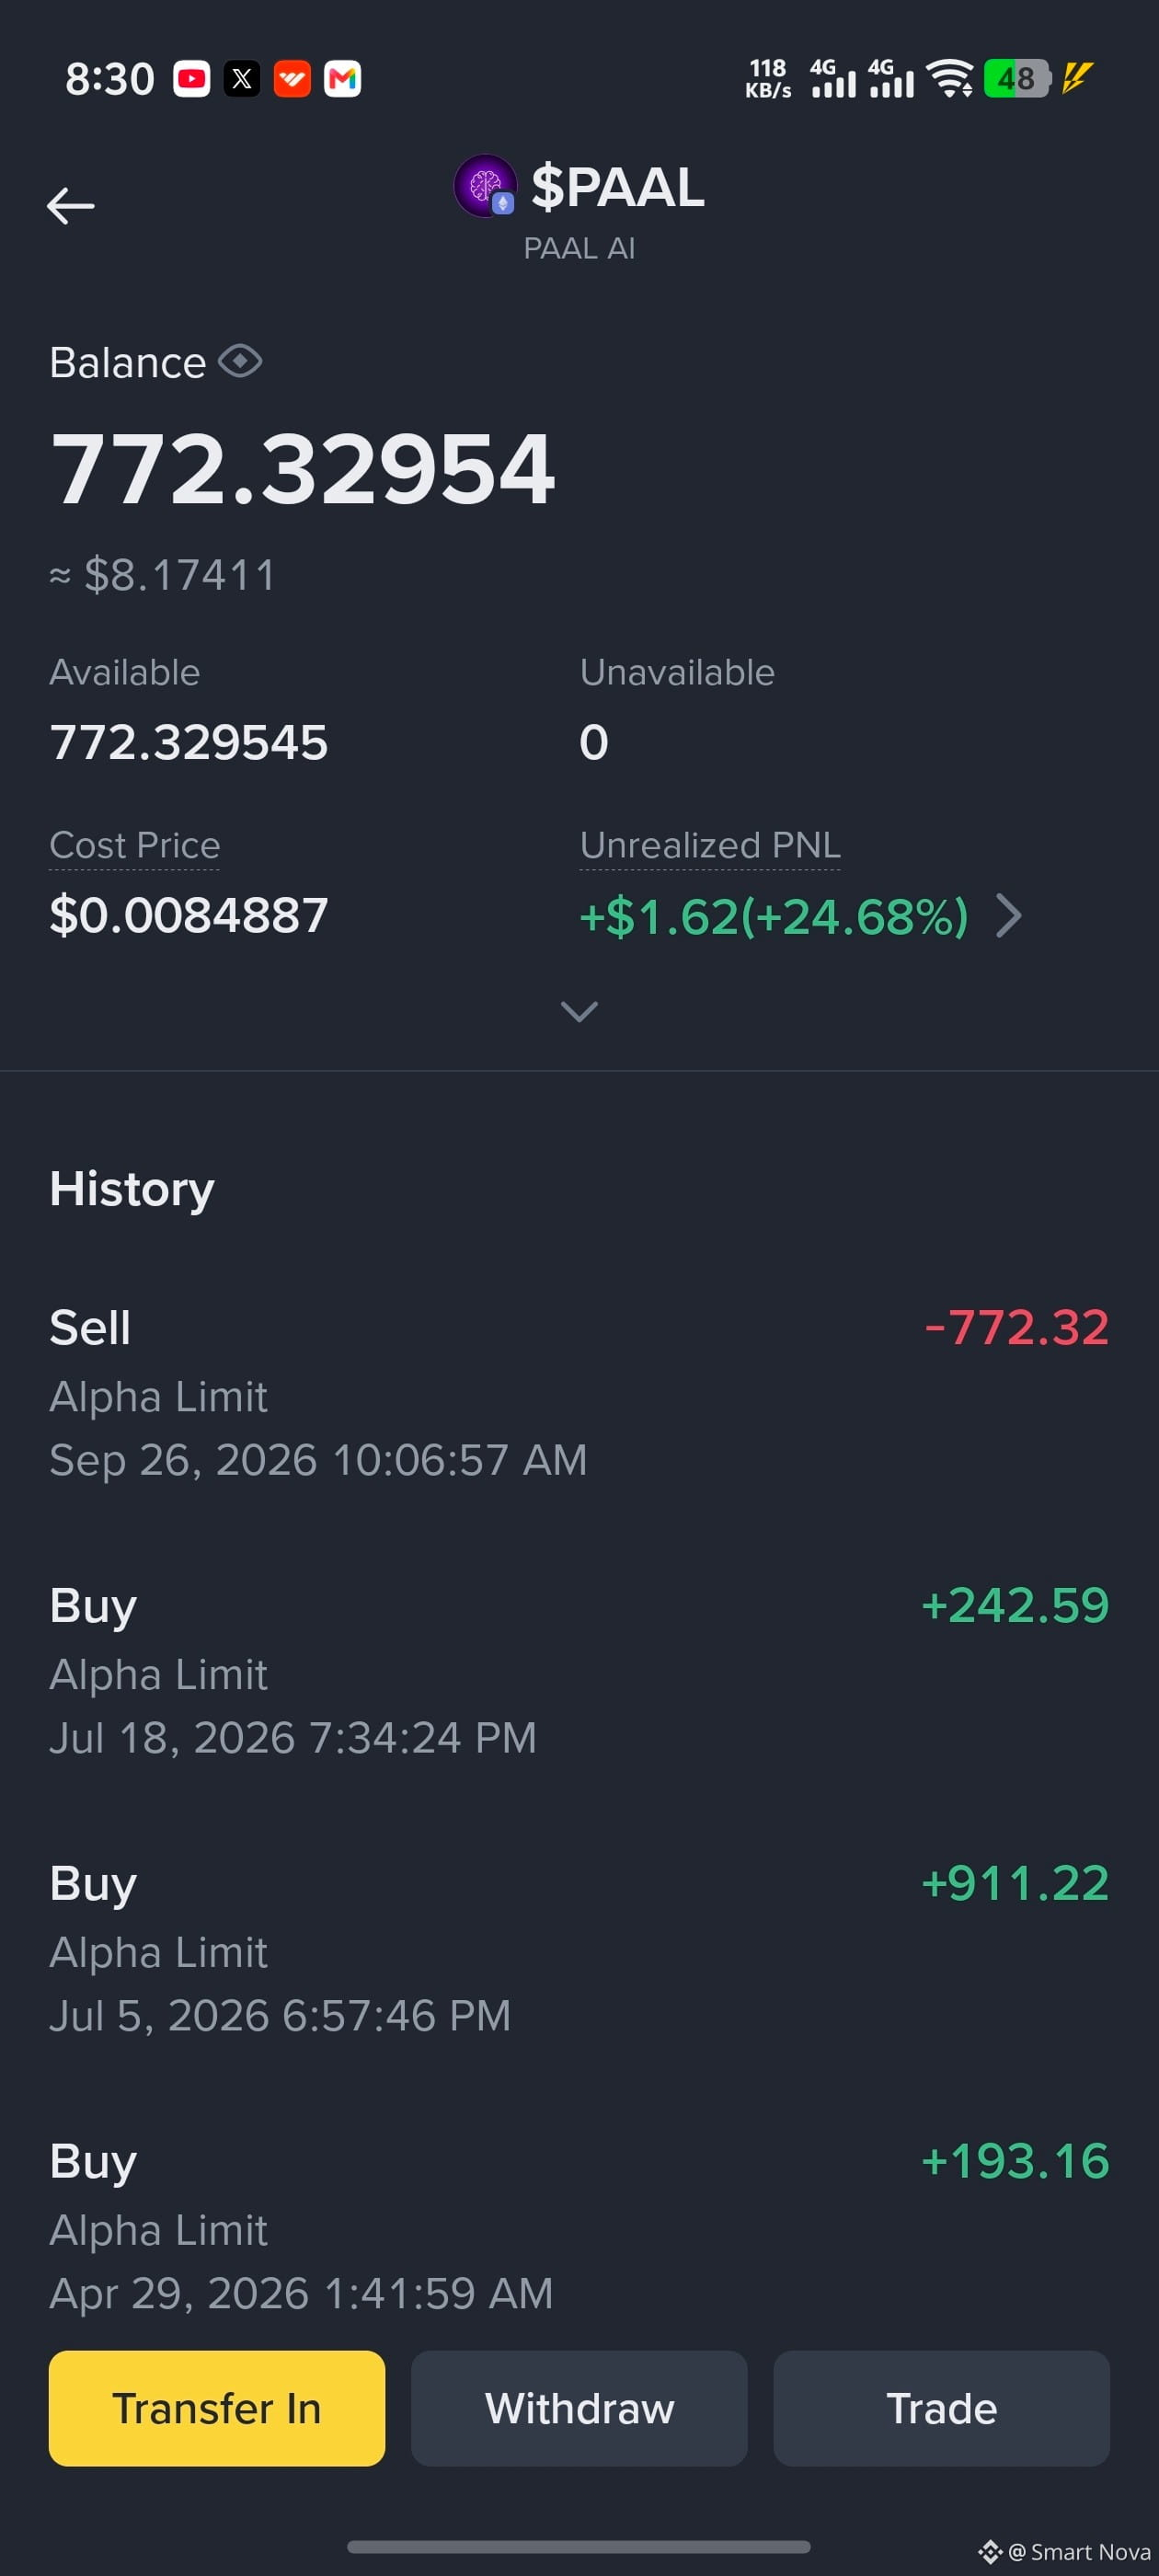Open Unrealized PNL details arrow
1159x2576 pixels.
(x=1009, y=916)
